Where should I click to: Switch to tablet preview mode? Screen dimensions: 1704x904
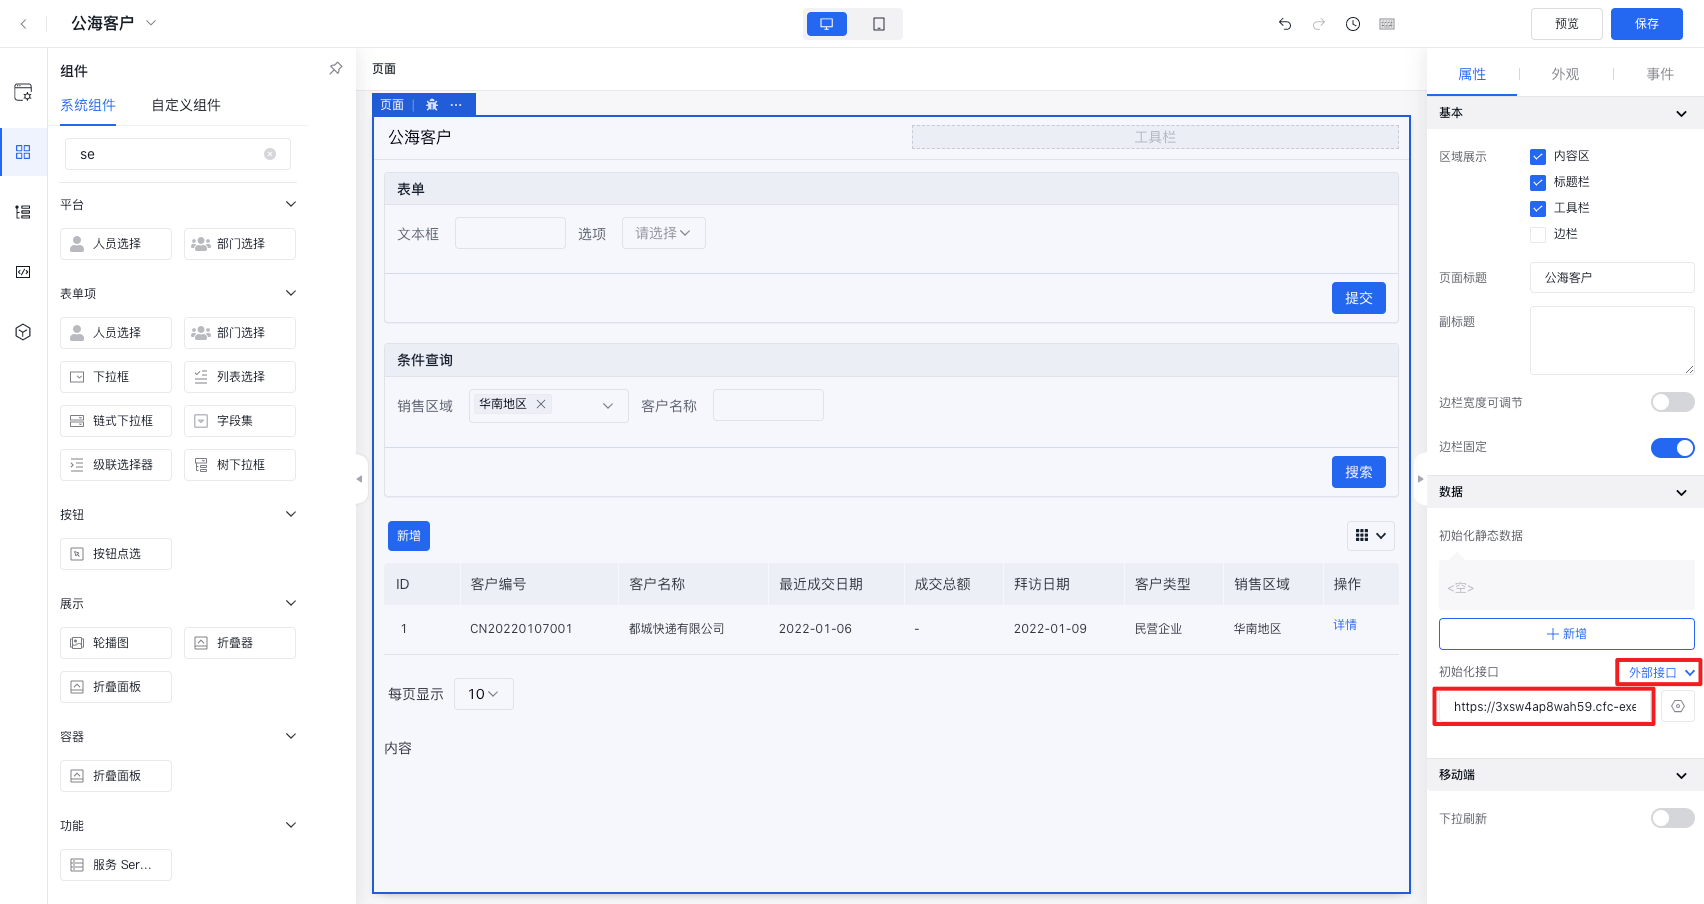click(x=878, y=24)
